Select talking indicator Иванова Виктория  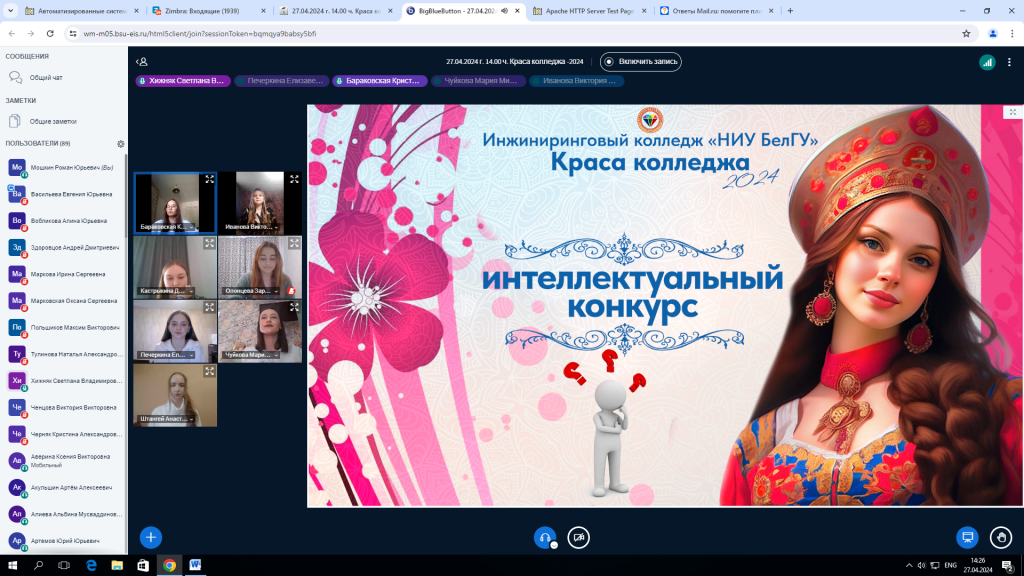(577, 81)
